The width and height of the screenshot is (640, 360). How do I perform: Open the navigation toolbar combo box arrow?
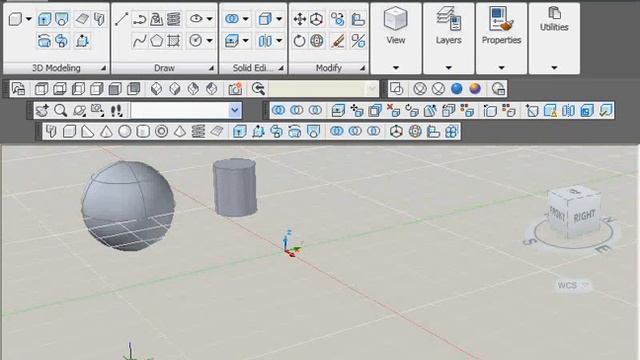[x=235, y=110]
